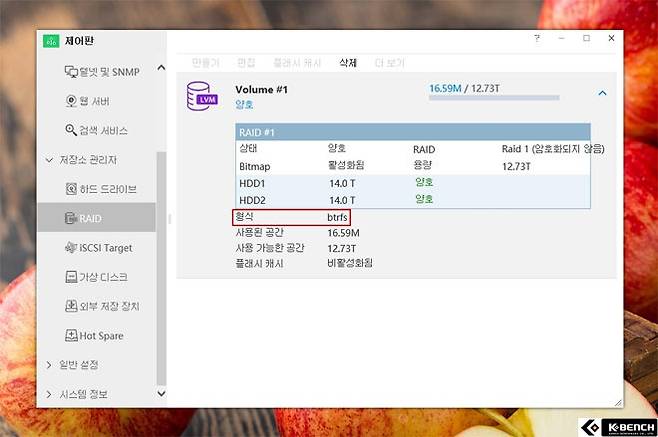Screen dimensions: 658x437
Task: Open the 웹 서버 page
Action: (90, 100)
